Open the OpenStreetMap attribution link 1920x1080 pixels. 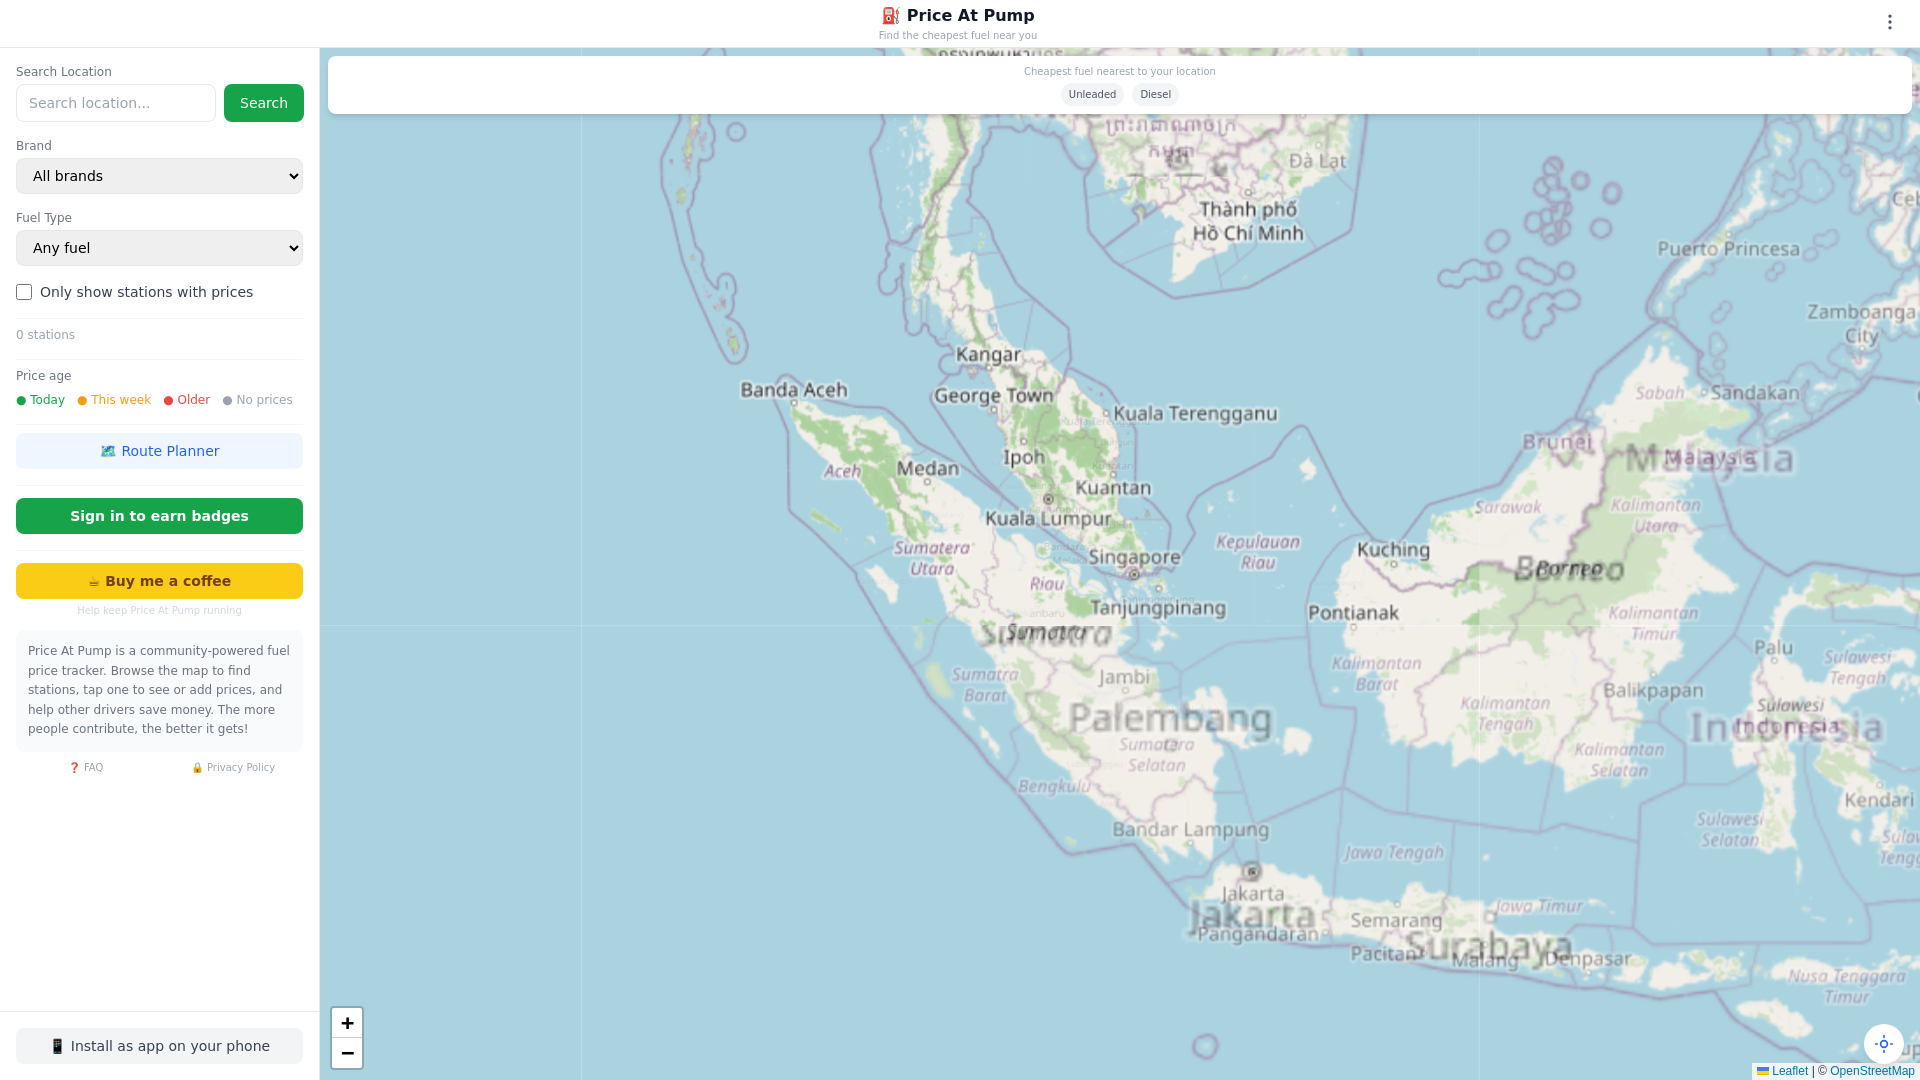click(1871, 1071)
